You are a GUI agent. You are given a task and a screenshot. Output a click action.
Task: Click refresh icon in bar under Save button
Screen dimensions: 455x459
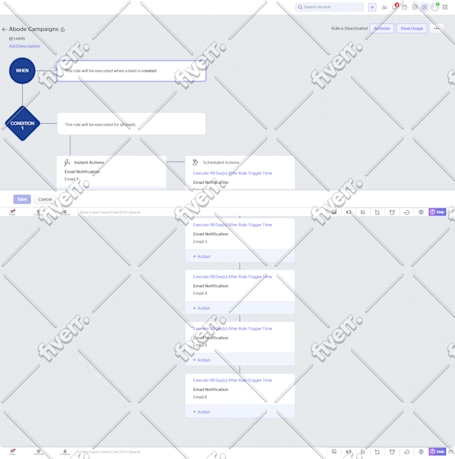point(377,212)
